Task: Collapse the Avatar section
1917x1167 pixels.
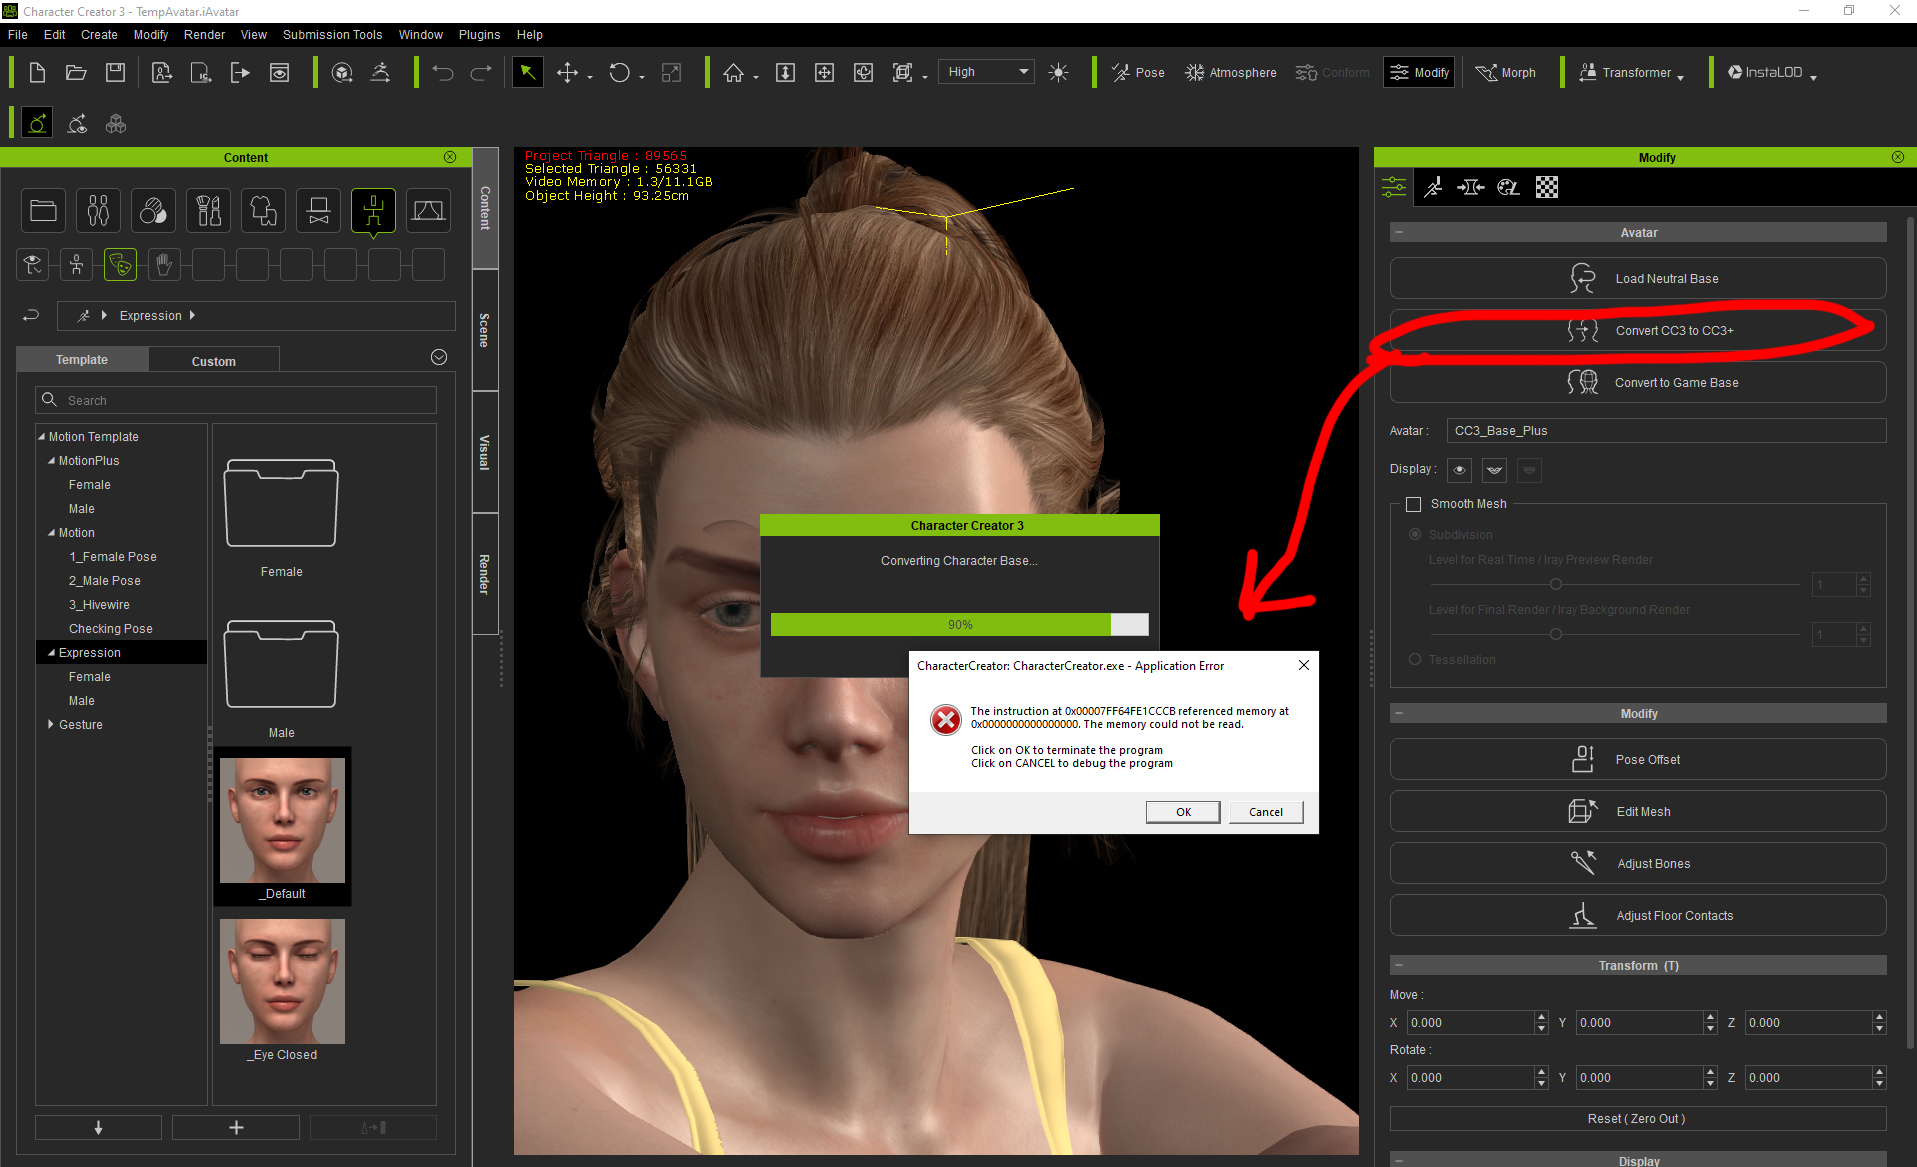Action: (x=1399, y=233)
